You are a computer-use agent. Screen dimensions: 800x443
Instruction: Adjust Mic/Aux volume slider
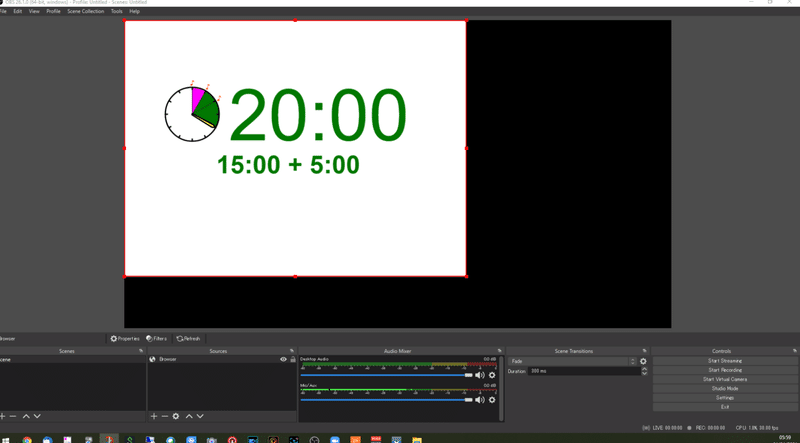[x=387, y=400]
